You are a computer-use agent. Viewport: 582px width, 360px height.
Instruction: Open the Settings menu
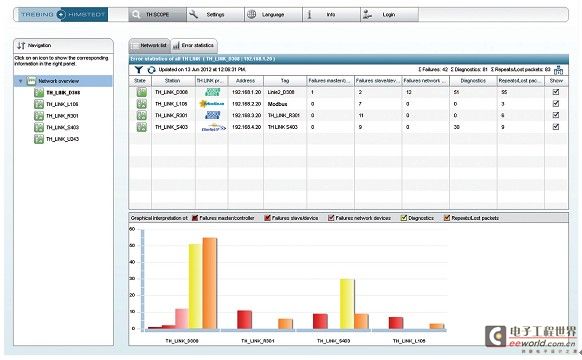pos(215,14)
